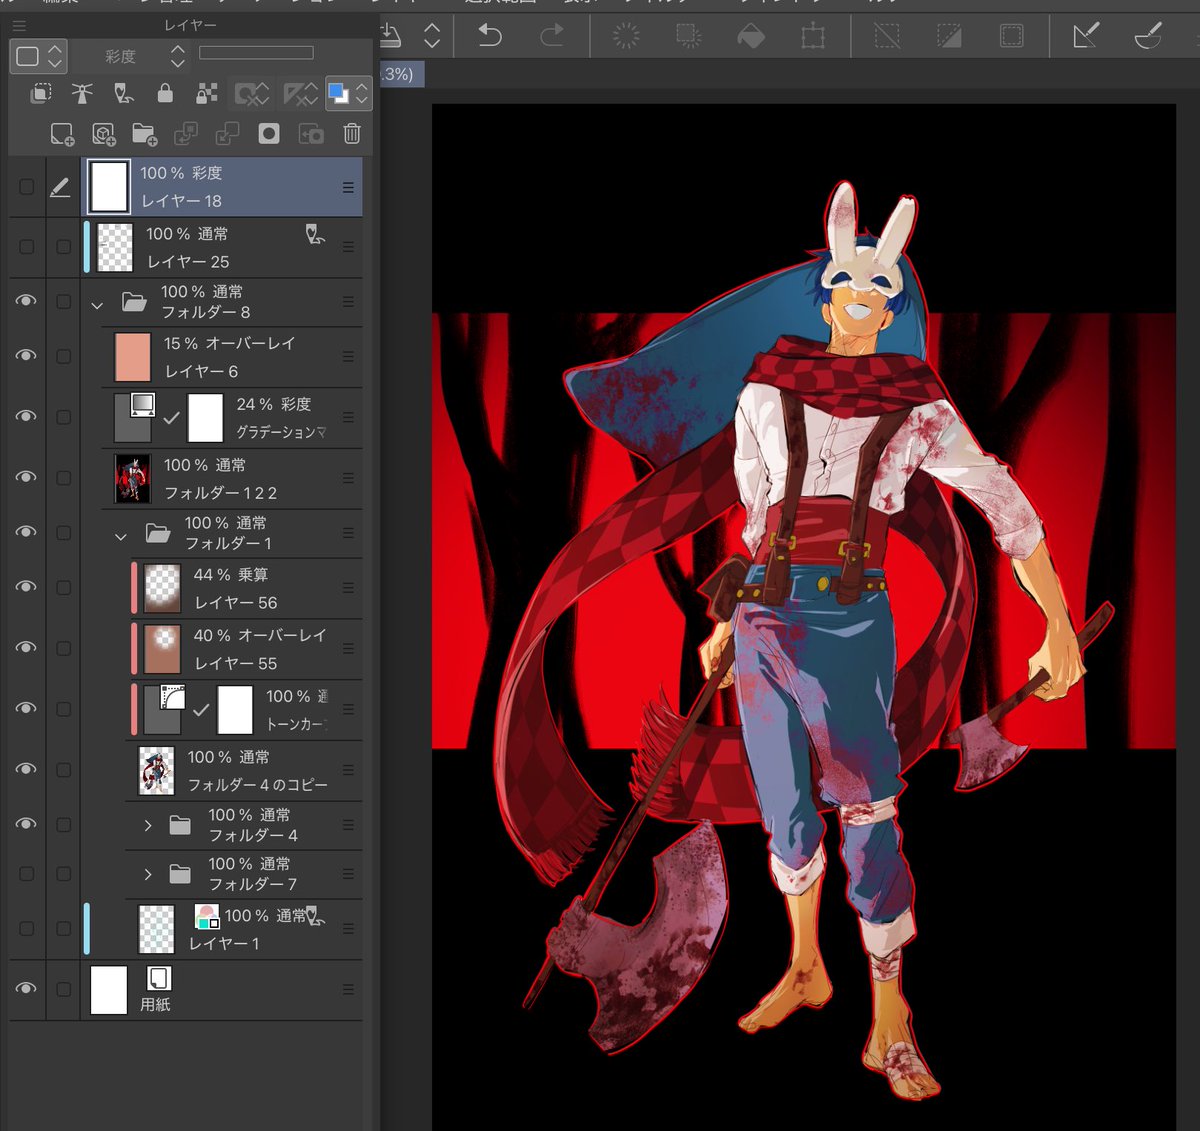This screenshot has width=1200, height=1131.
Task: Check the second-column box on フォルダー 4 row
Action: click(63, 825)
